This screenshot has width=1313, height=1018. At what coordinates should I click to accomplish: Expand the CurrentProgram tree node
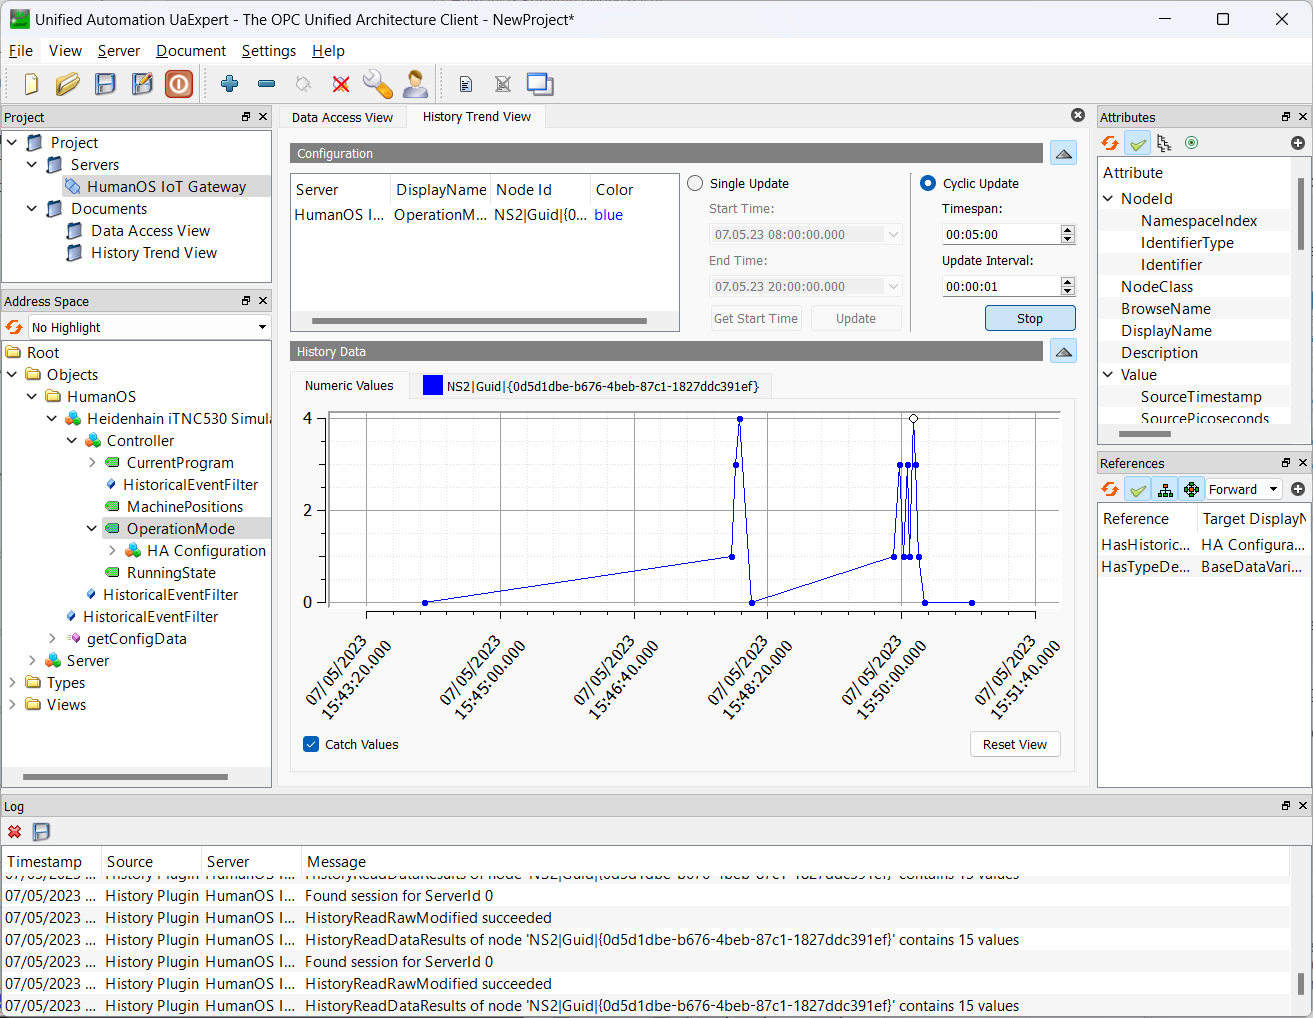tap(92, 463)
